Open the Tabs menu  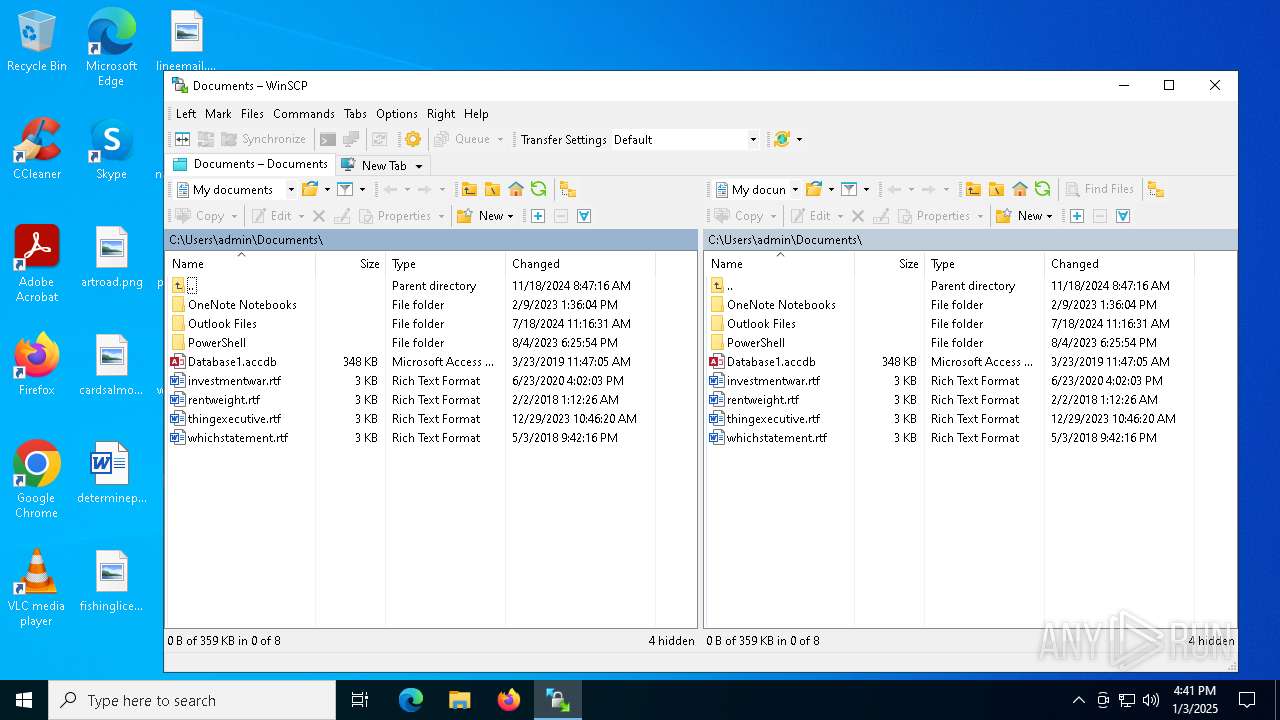[x=355, y=114]
